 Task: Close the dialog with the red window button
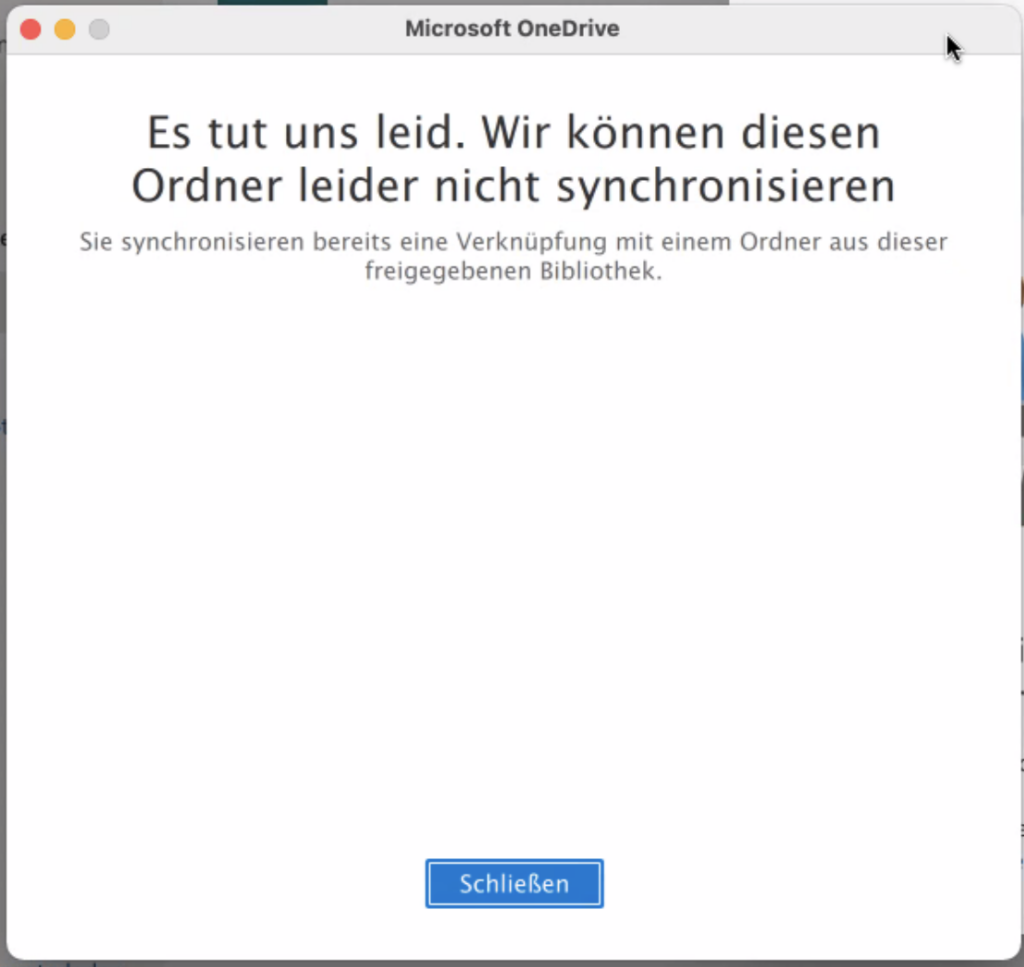tap(30, 29)
